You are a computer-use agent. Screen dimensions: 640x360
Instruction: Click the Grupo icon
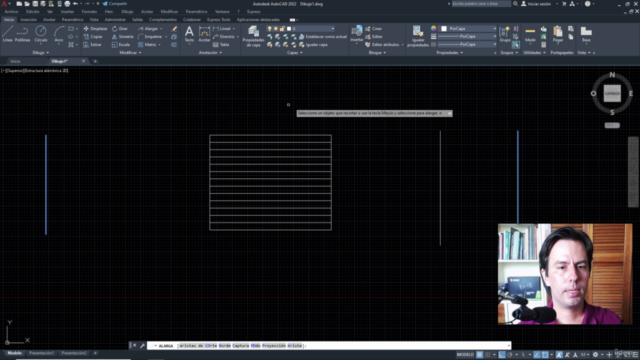point(505,34)
